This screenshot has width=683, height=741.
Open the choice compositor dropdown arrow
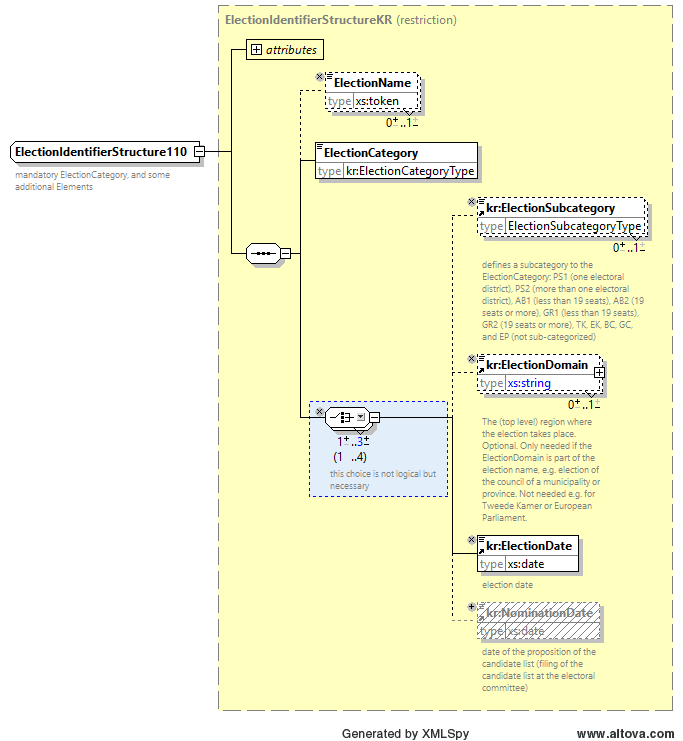pyautogui.click(x=361, y=417)
